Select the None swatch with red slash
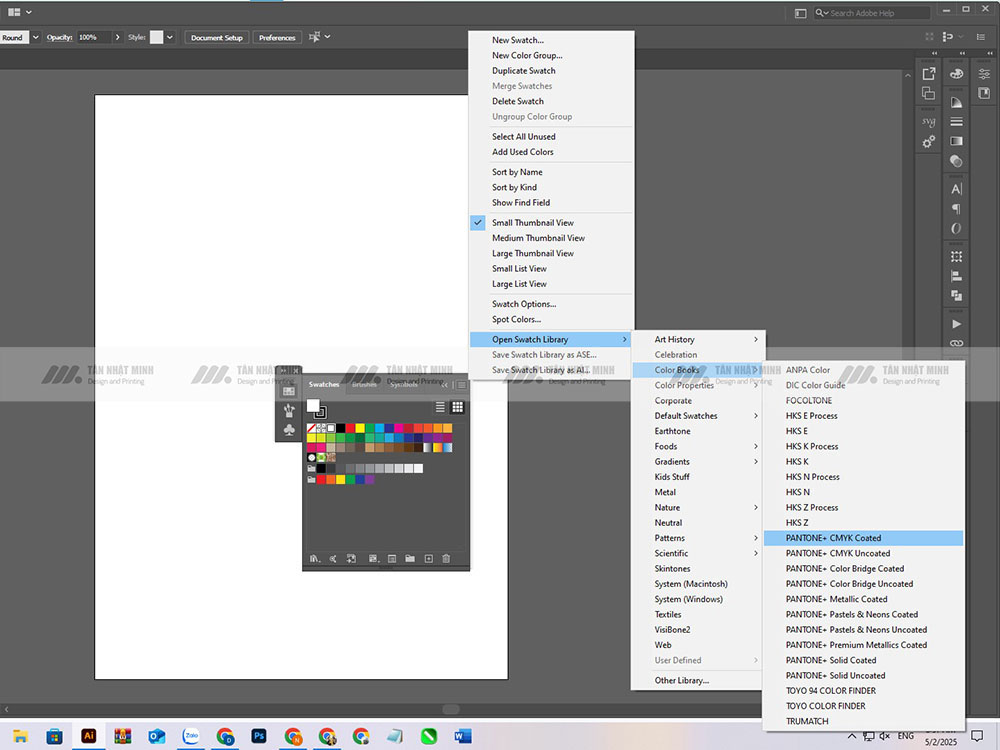Viewport: 1000px width, 750px height. click(311, 428)
